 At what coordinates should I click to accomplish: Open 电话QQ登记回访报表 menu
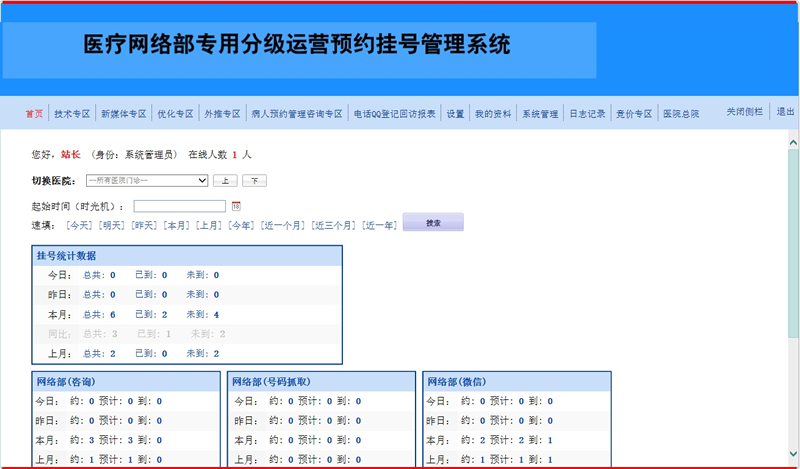[395, 114]
